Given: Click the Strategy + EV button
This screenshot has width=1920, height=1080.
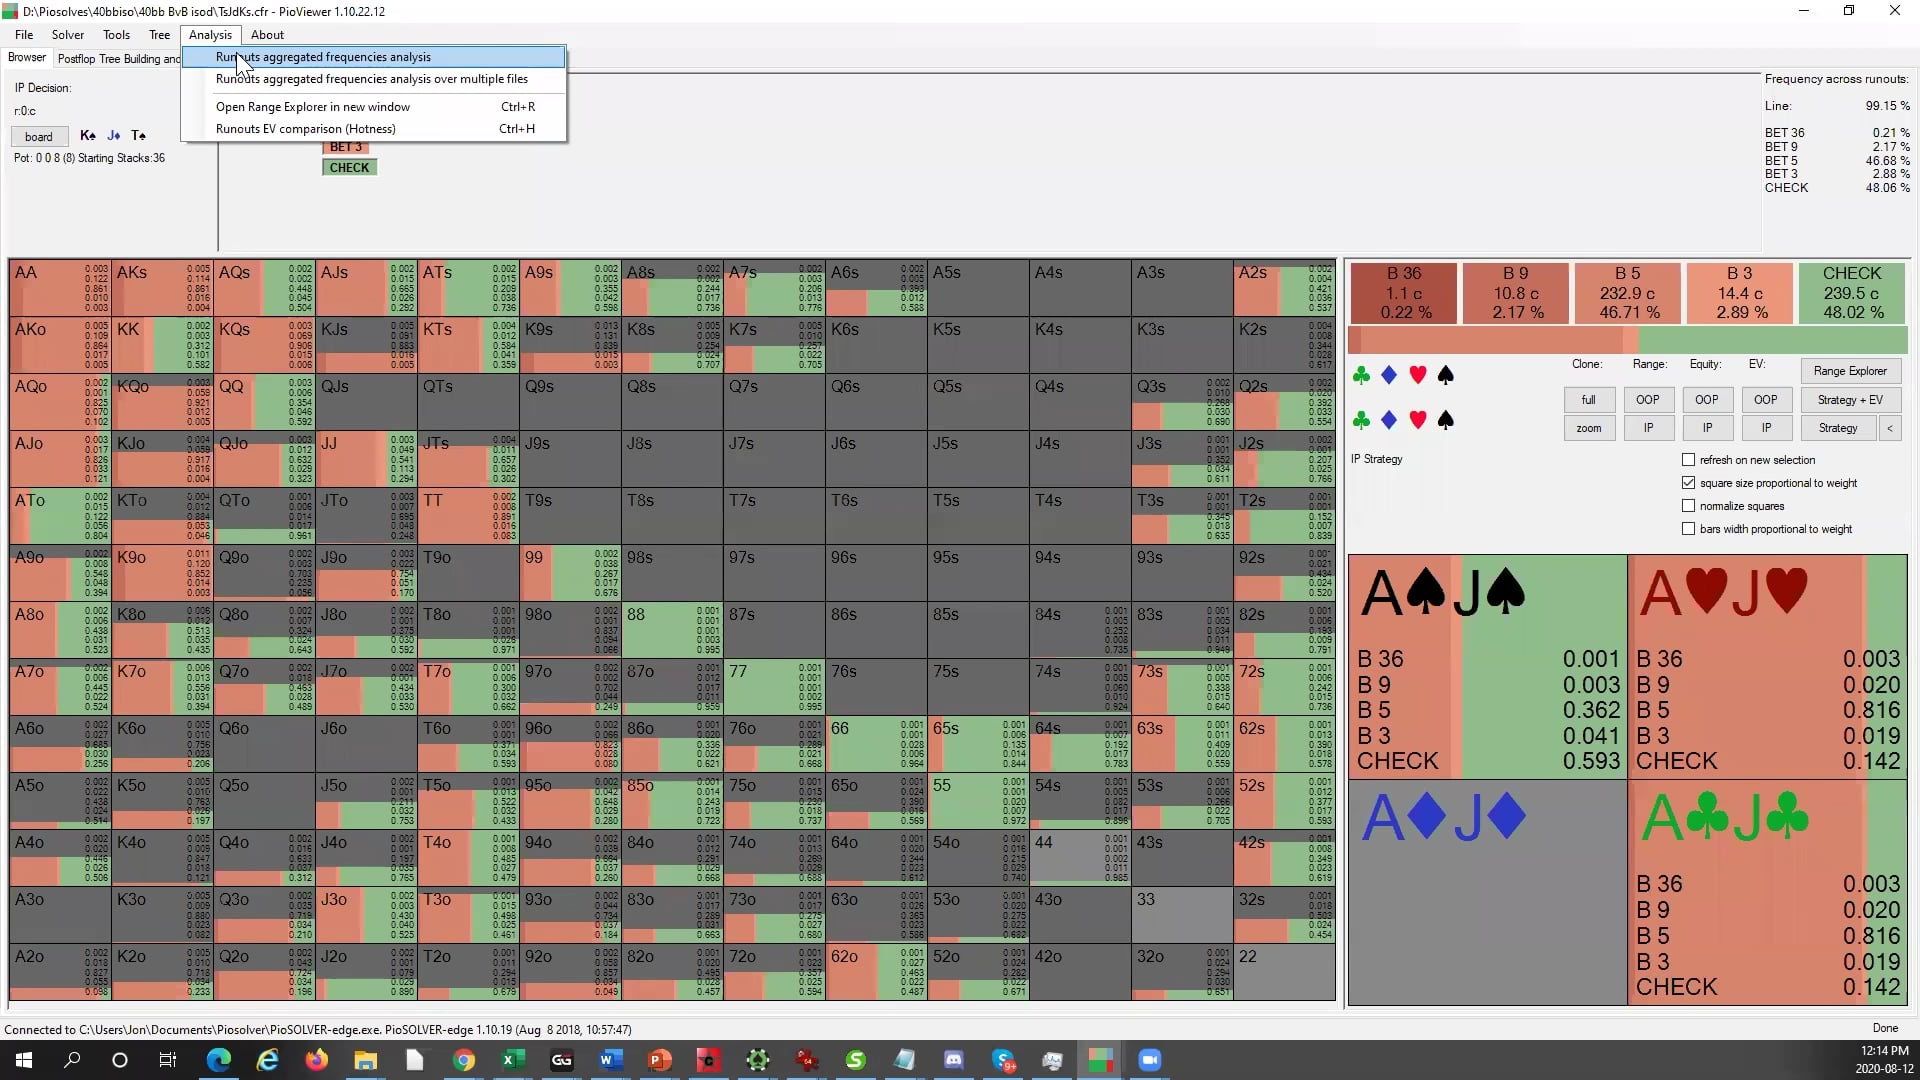Looking at the screenshot, I should [x=1851, y=399].
